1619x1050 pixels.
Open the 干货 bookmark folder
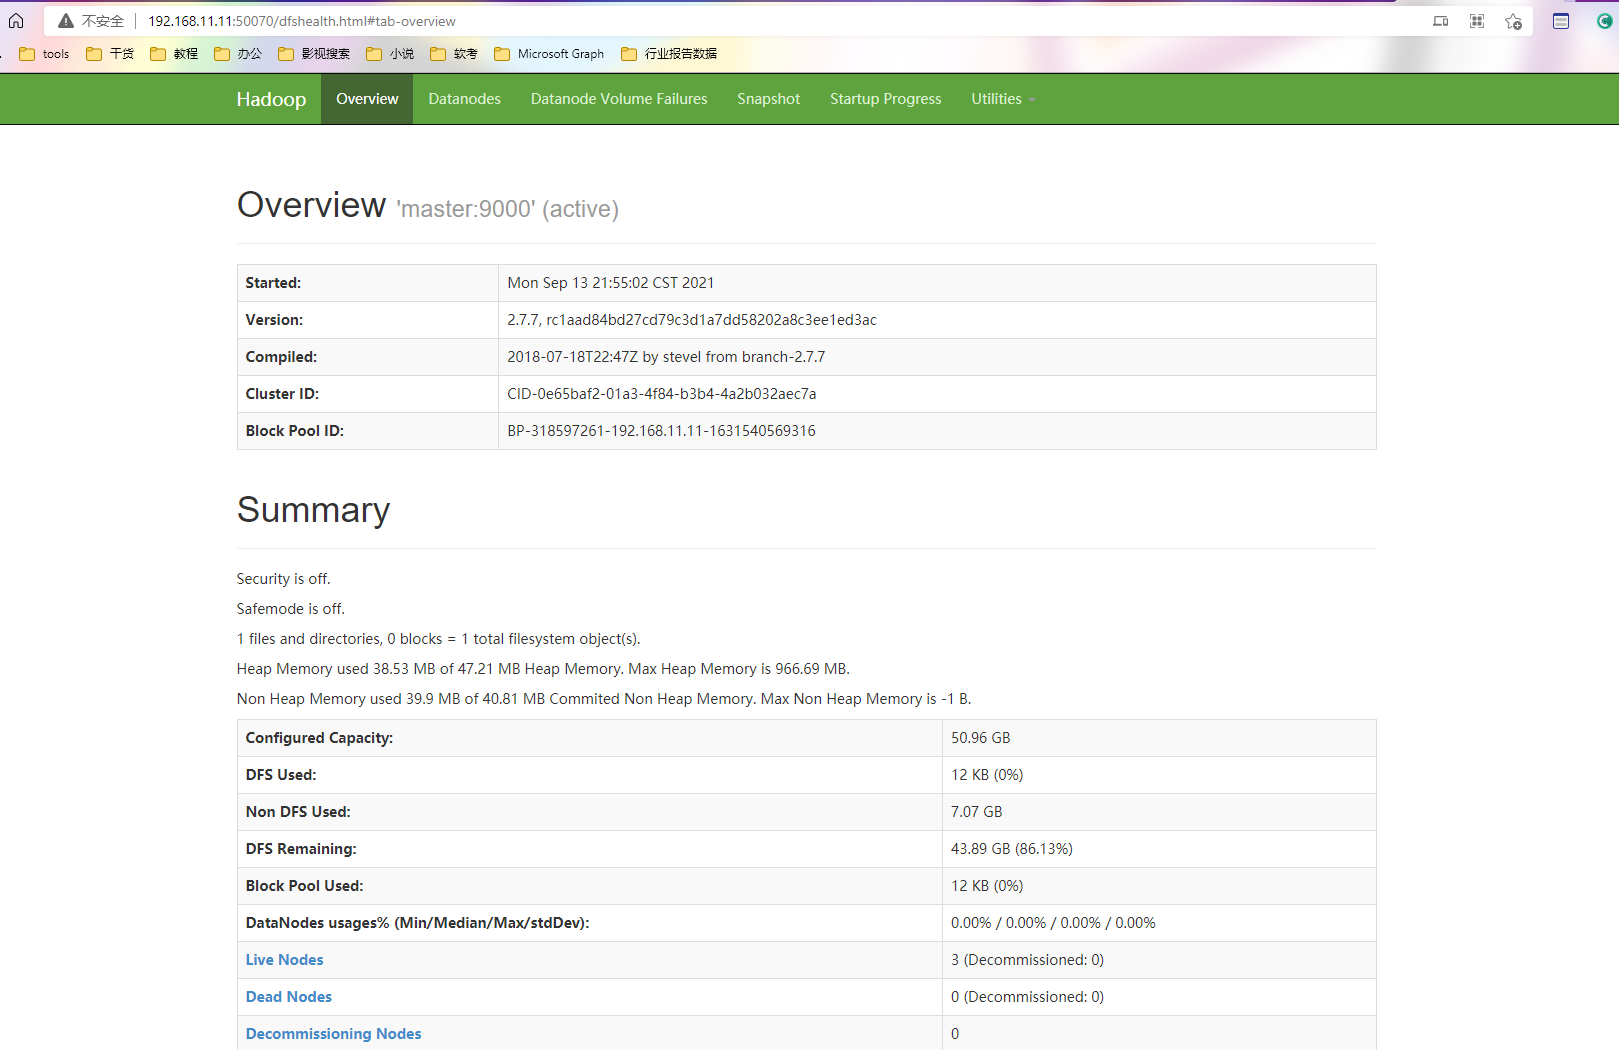[110, 54]
